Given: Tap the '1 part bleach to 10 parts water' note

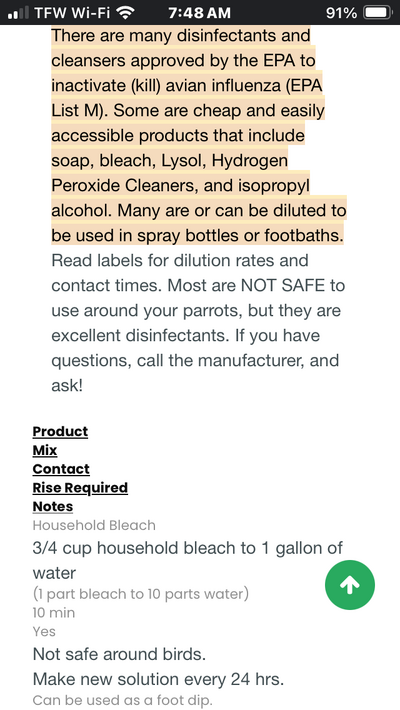Looking at the screenshot, I should pos(140,594).
